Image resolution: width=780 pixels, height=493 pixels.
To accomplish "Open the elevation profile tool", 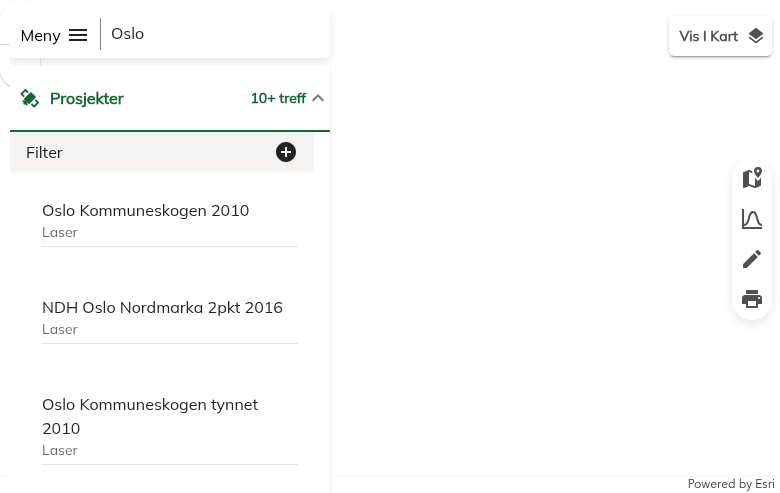I will click(752, 219).
